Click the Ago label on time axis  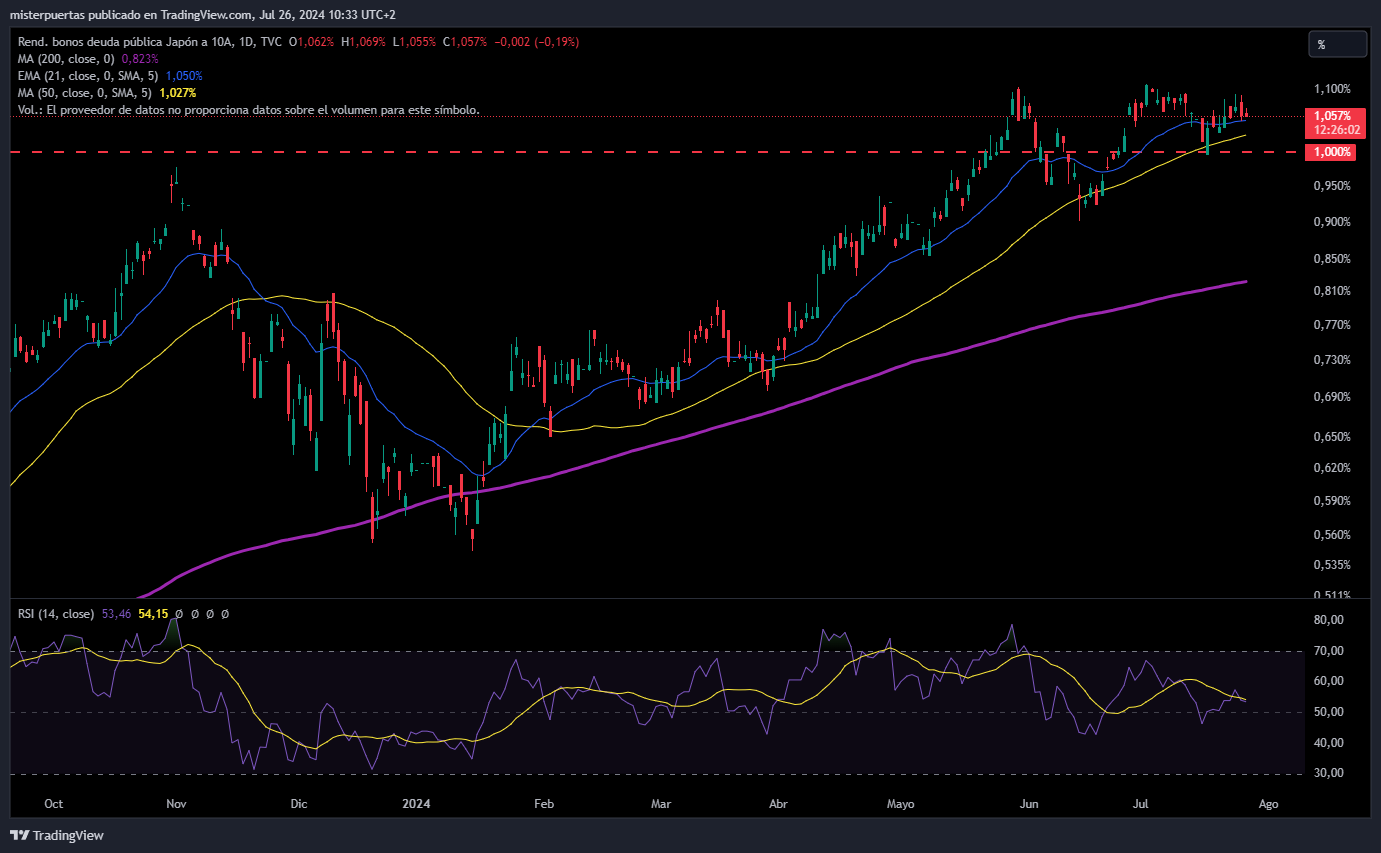1268,803
